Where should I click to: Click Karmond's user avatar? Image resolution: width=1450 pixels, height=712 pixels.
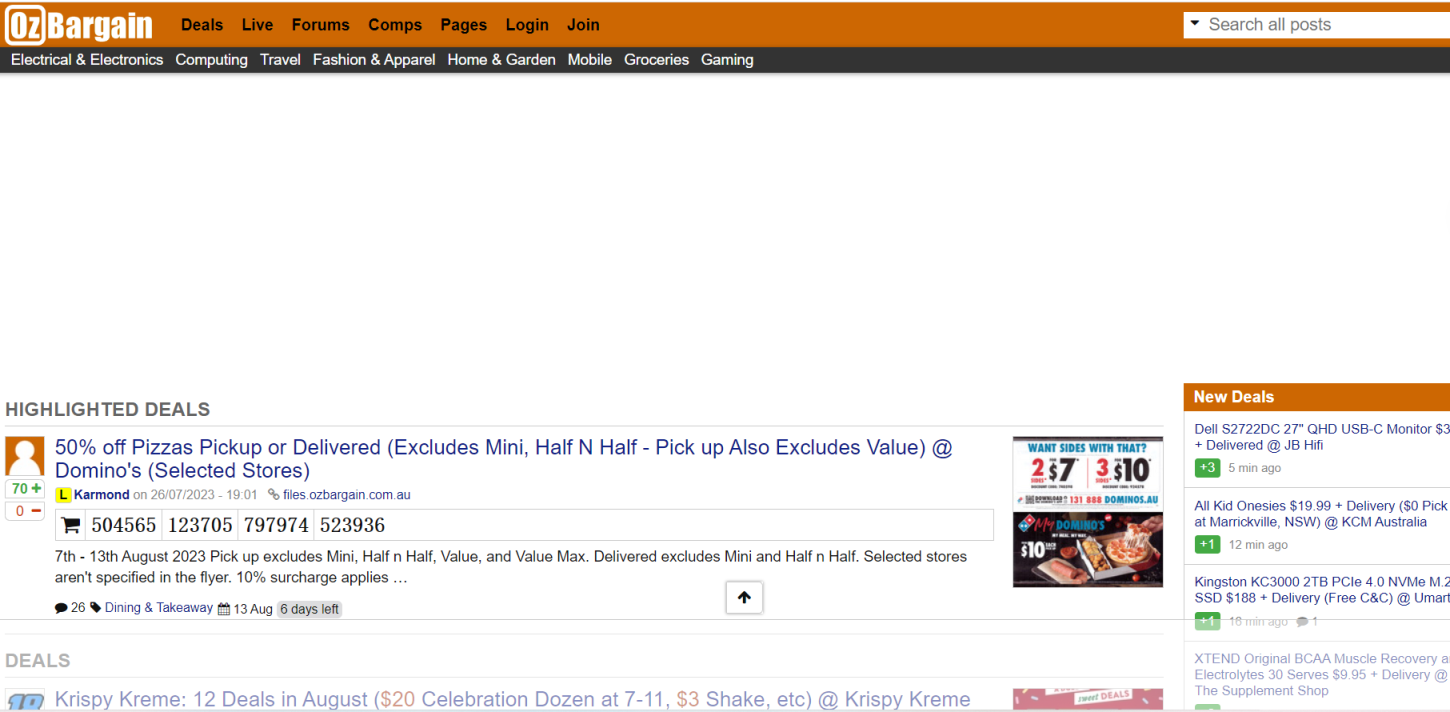tap(25, 456)
